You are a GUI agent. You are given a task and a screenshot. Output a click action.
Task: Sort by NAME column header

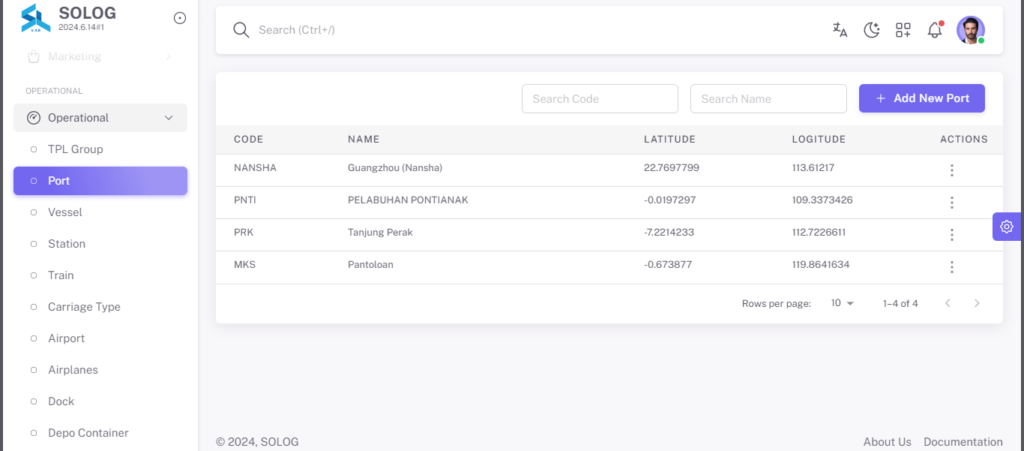(363, 139)
